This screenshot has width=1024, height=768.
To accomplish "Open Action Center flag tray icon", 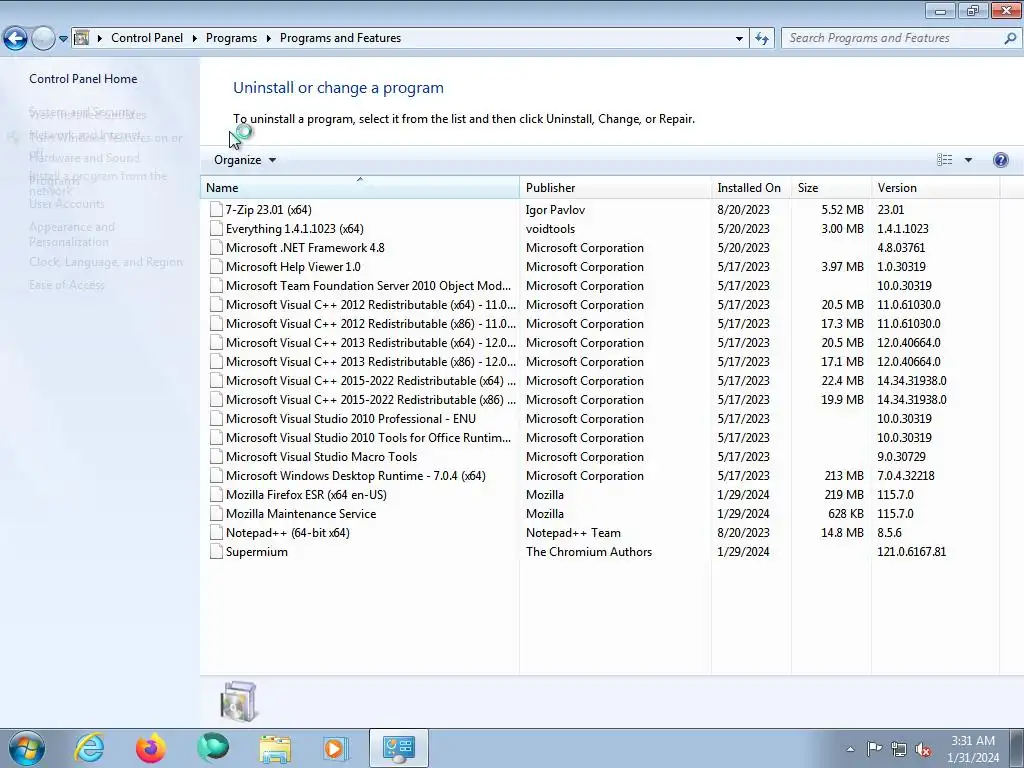I will (874, 748).
